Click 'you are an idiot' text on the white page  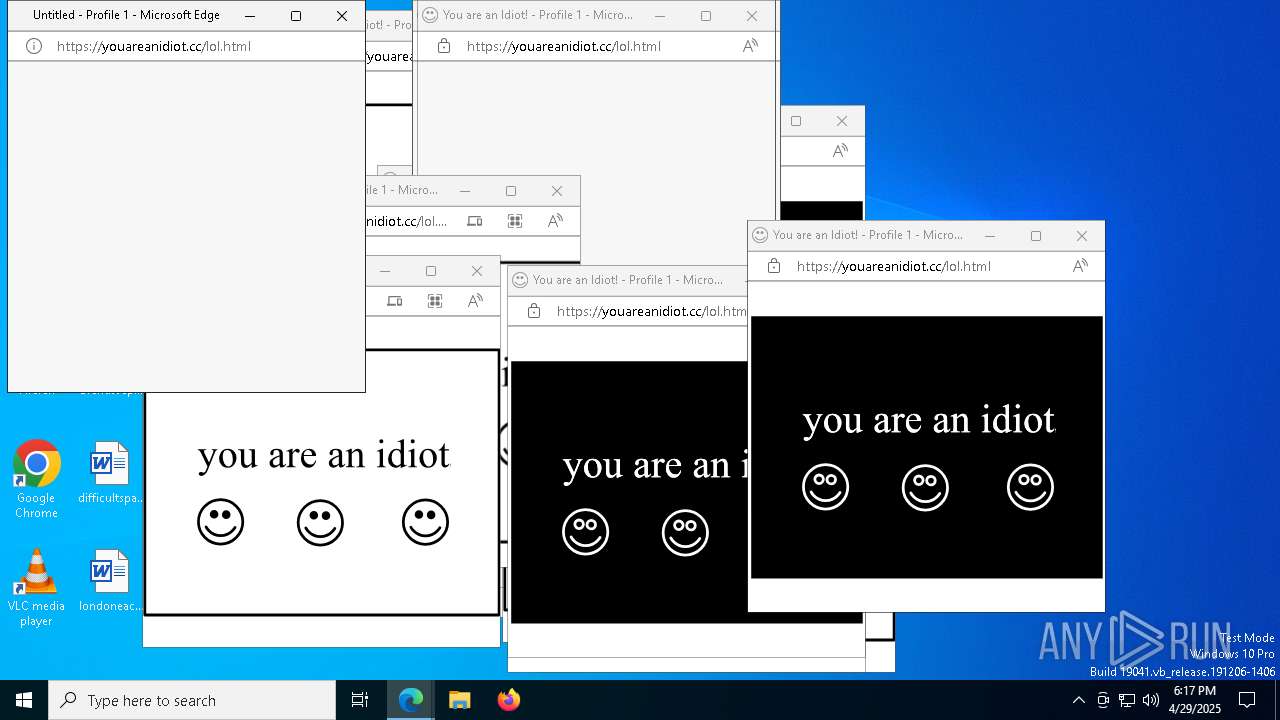coord(324,455)
